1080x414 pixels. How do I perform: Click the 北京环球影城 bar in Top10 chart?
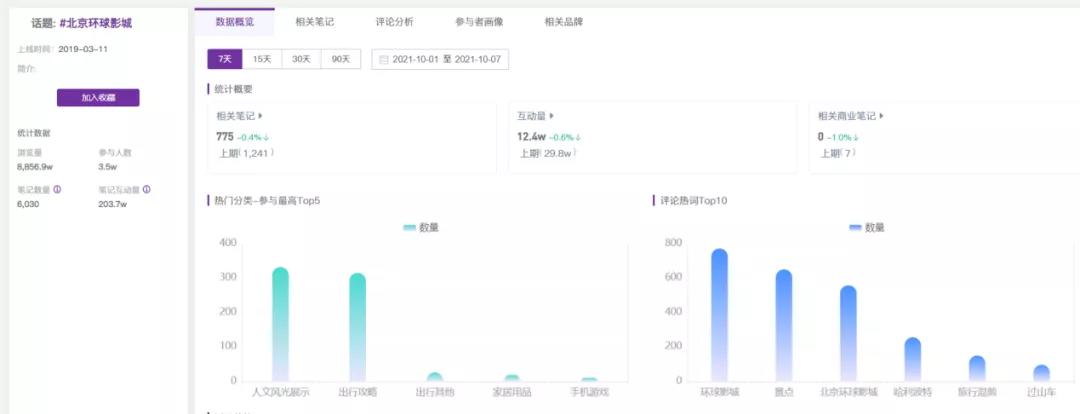848,333
